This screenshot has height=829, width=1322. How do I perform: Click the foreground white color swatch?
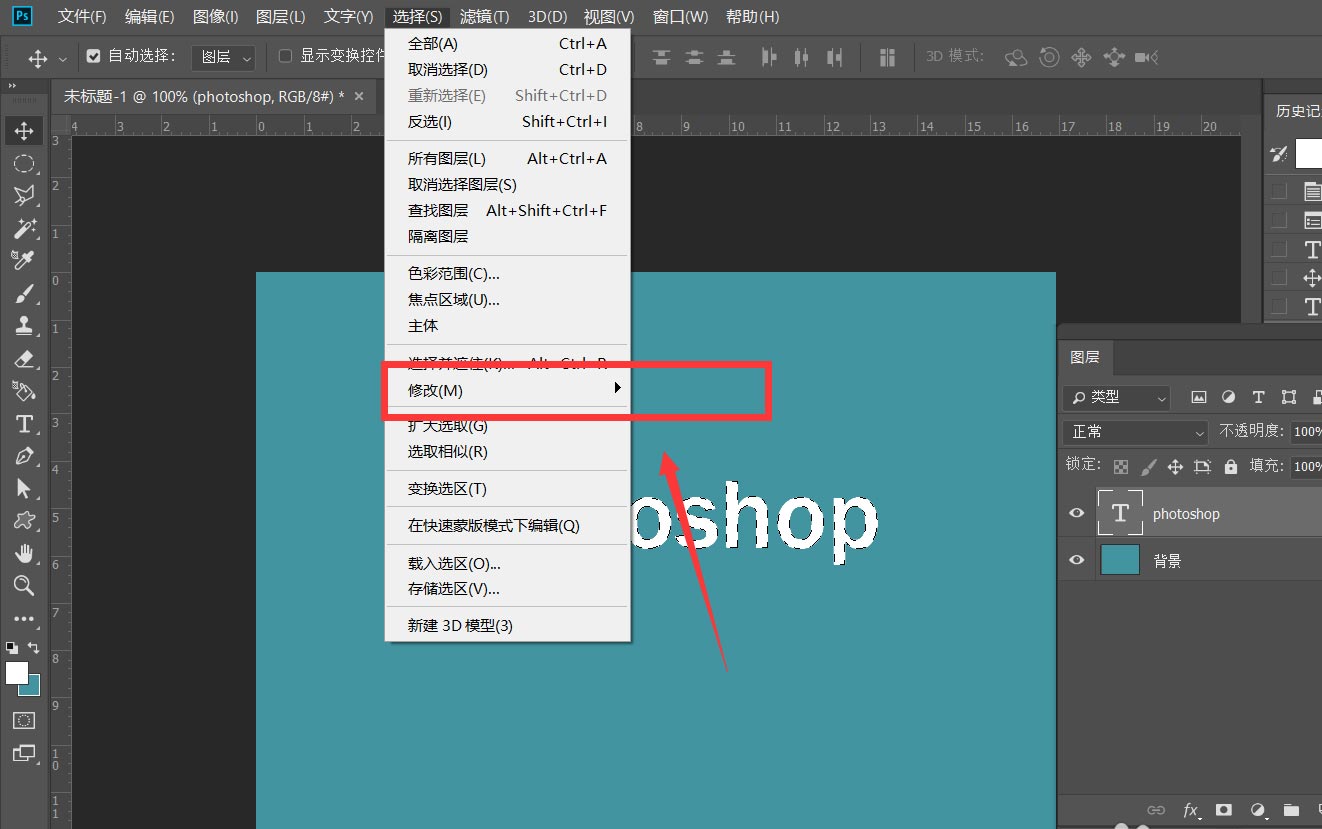[x=16, y=672]
